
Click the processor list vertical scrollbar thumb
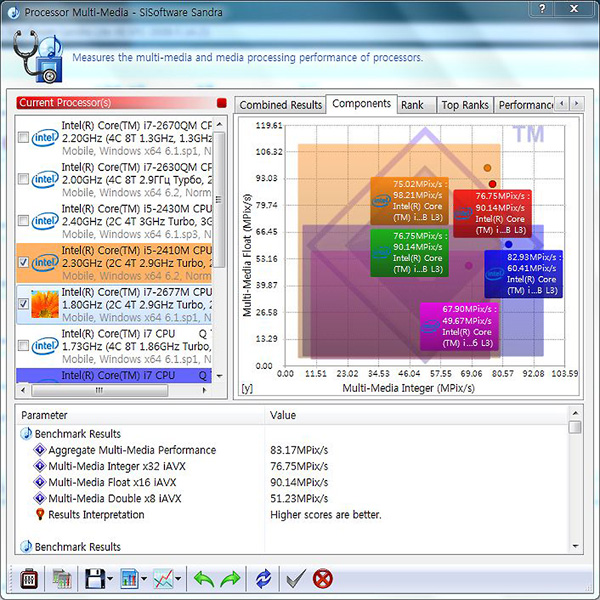click(219, 200)
